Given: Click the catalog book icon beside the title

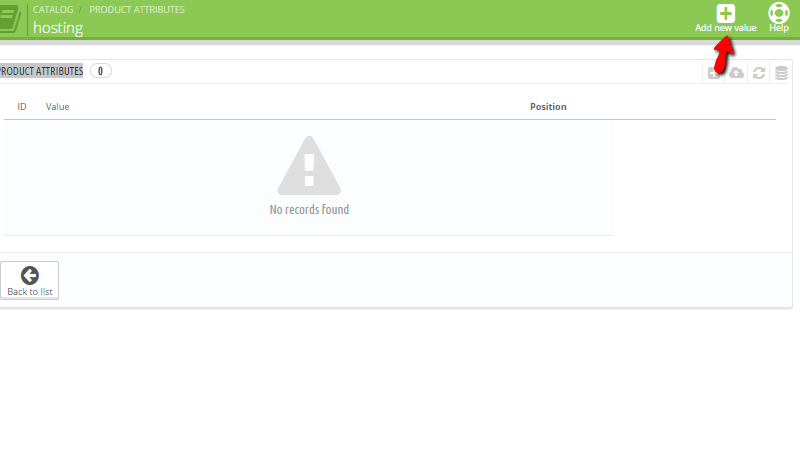Looking at the screenshot, I should (11, 20).
